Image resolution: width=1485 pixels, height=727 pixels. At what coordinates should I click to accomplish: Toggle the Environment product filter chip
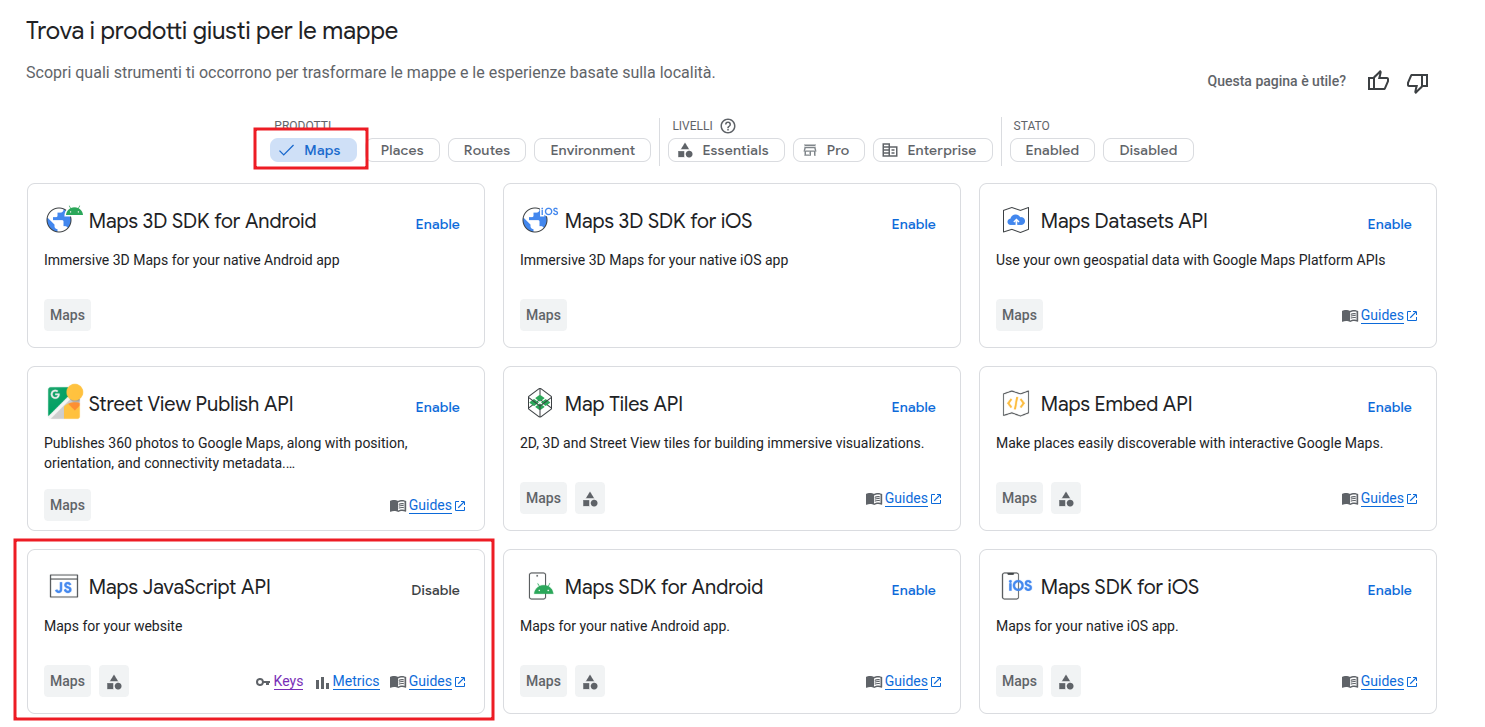pos(592,150)
